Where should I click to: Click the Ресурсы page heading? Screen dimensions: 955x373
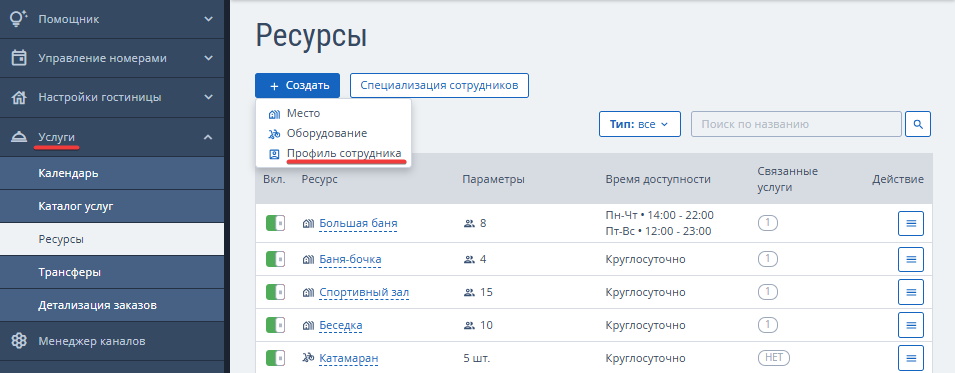311,36
